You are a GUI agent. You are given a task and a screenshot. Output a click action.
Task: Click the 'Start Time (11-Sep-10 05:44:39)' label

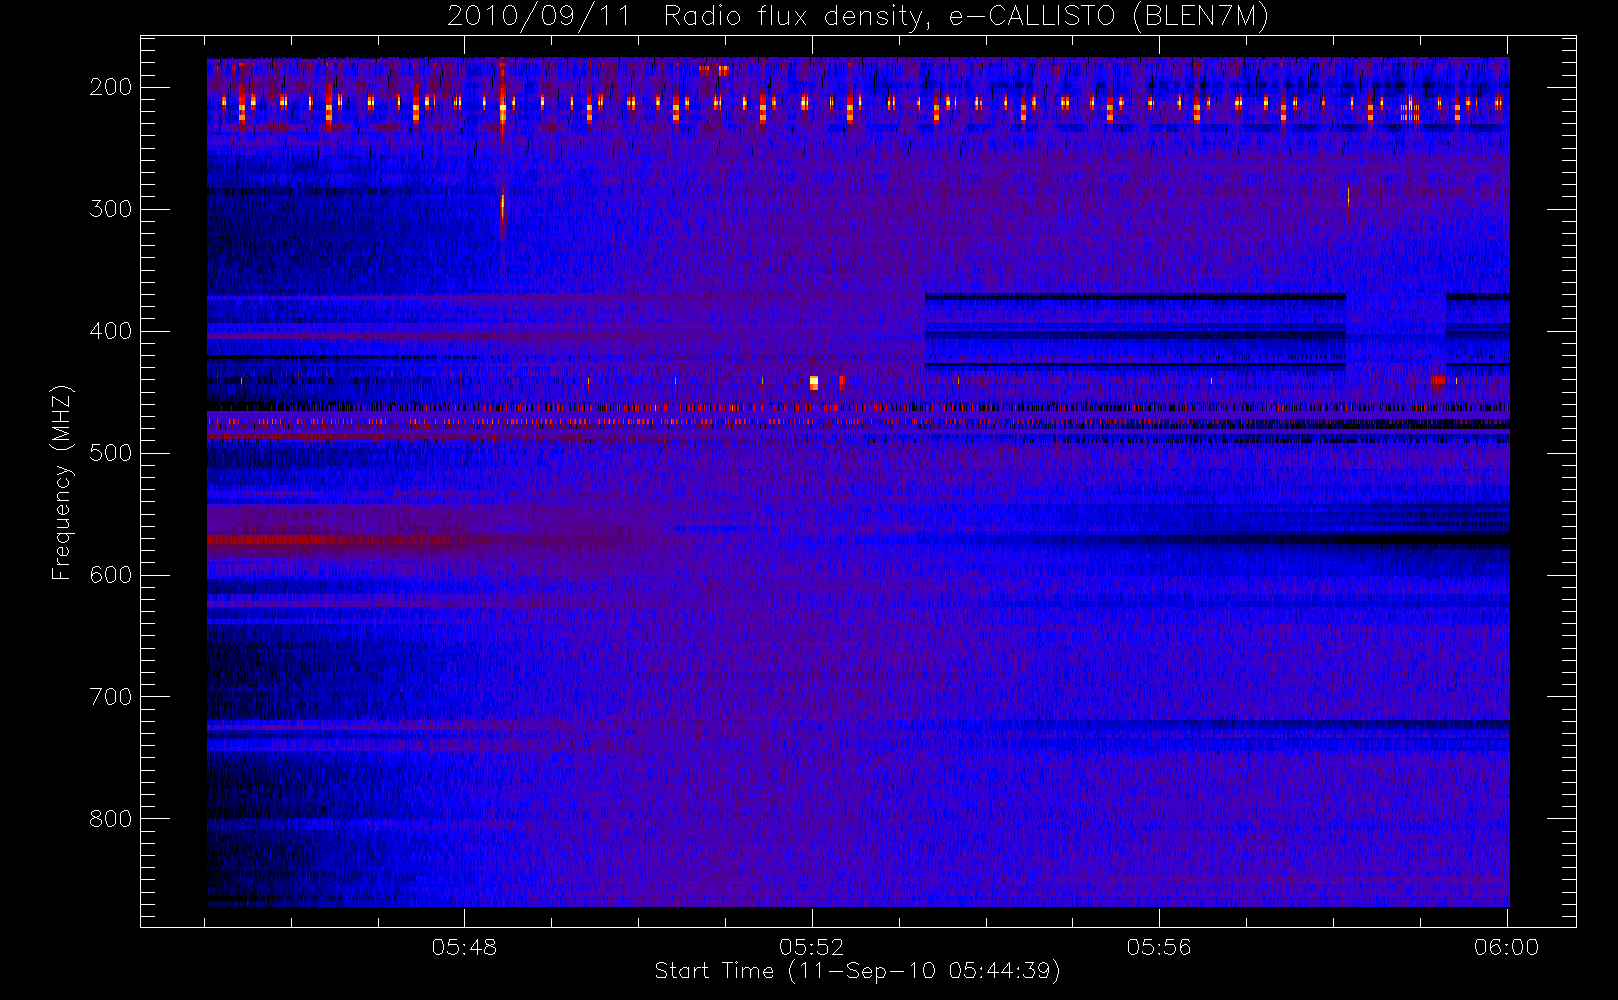pos(857,971)
